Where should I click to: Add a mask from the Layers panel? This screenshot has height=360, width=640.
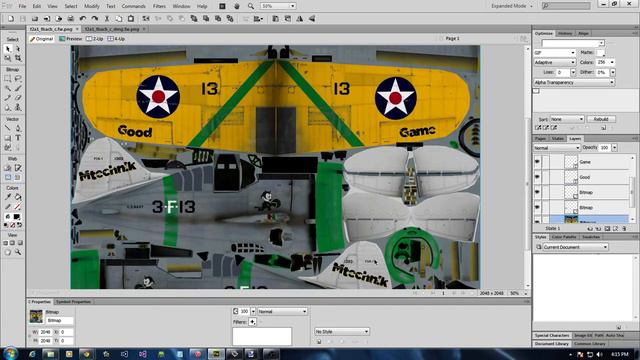(x=607, y=229)
